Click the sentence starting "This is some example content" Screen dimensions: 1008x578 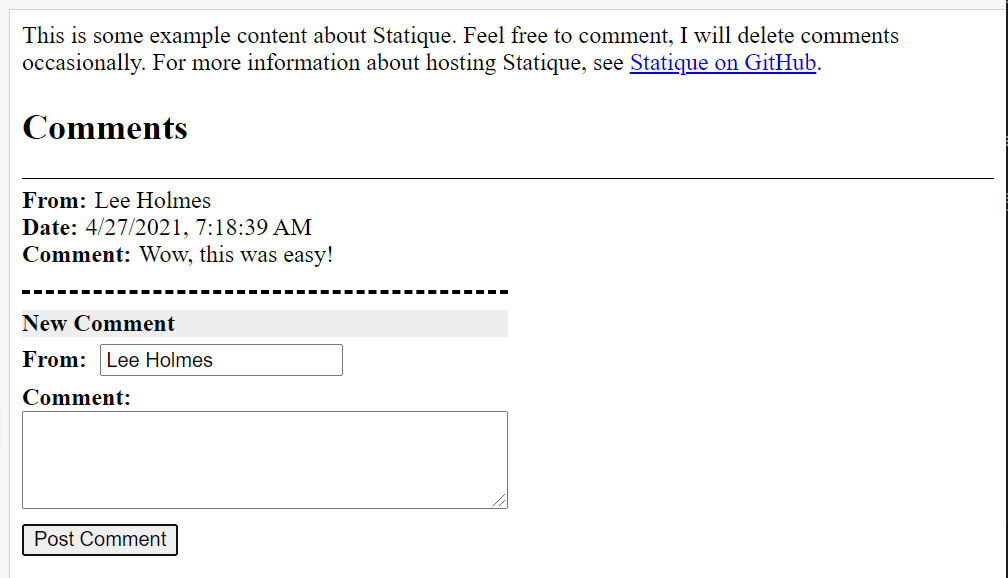tap(239, 35)
